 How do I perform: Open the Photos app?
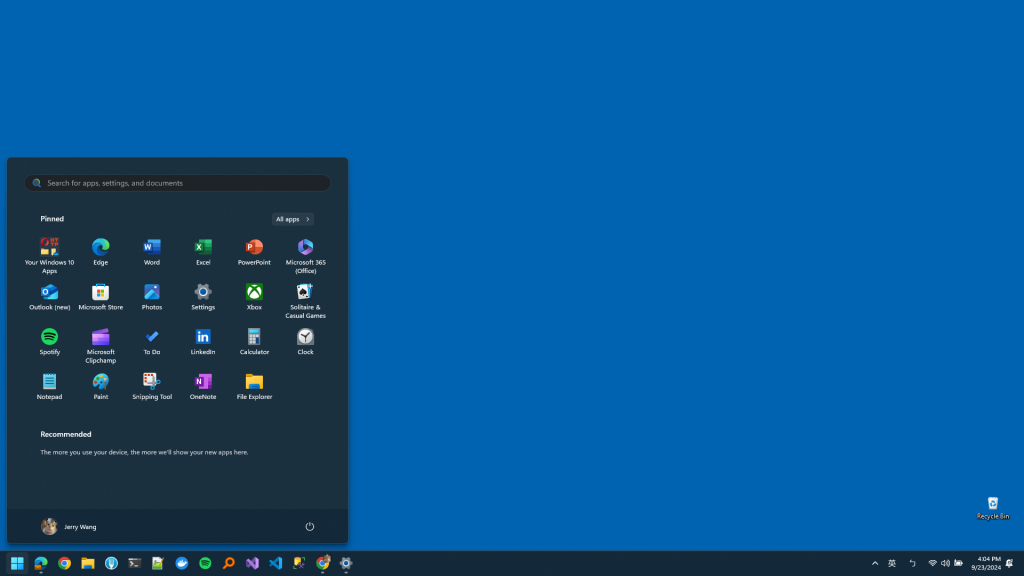[x=152, y=296]
